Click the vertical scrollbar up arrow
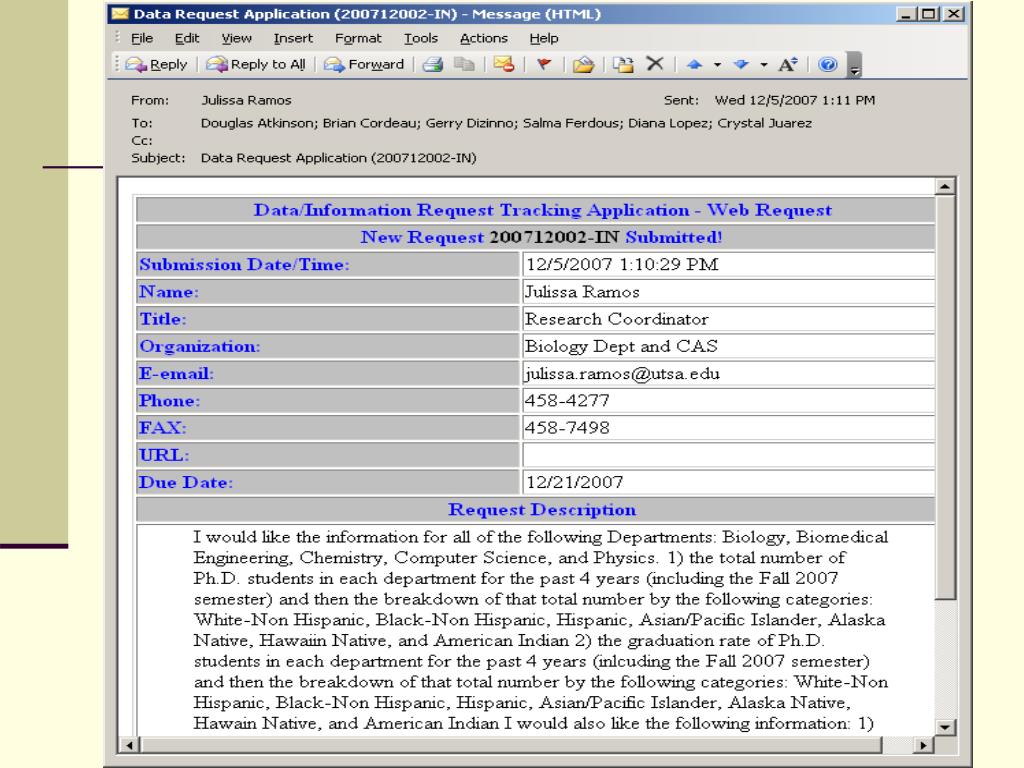 [x=945, y=187]
